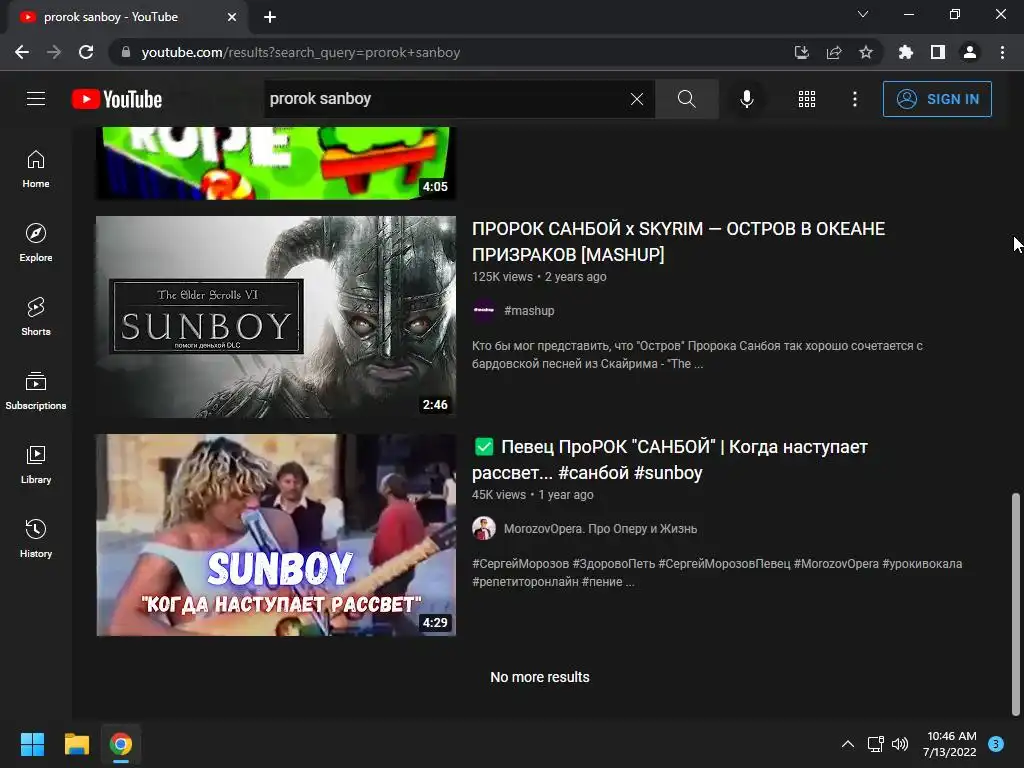The height and width of the screenshot is (768, 1024).
Task: Open the MorozovOpera channel avatar
Action: tap(484, 528)
